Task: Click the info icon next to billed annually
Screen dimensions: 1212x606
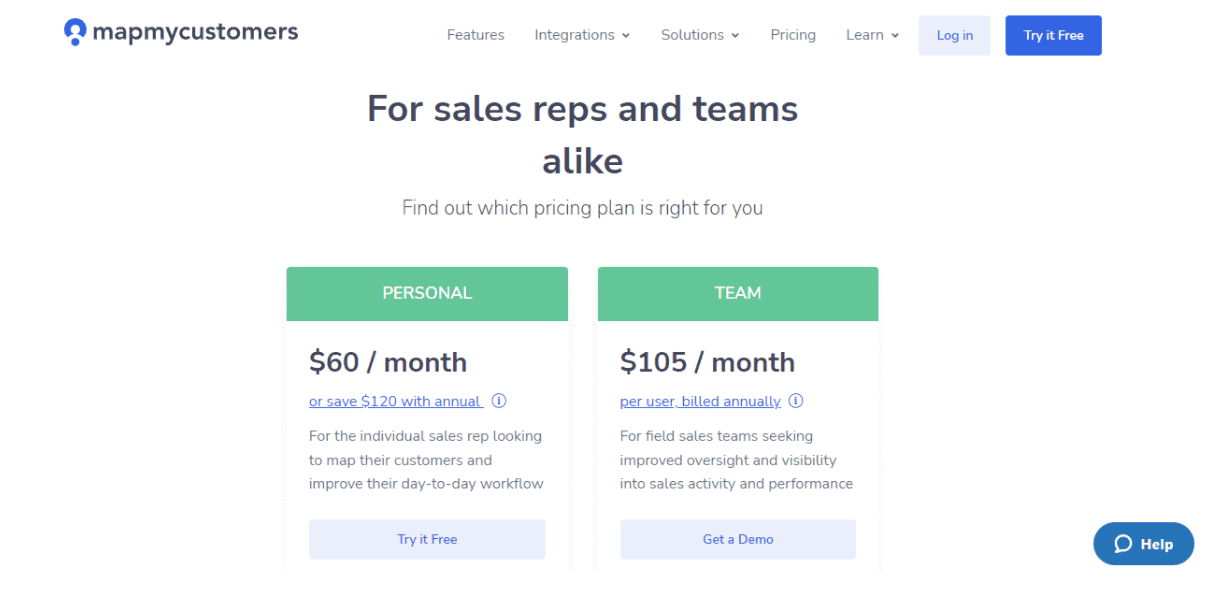Action: click(x=796, y=401)
